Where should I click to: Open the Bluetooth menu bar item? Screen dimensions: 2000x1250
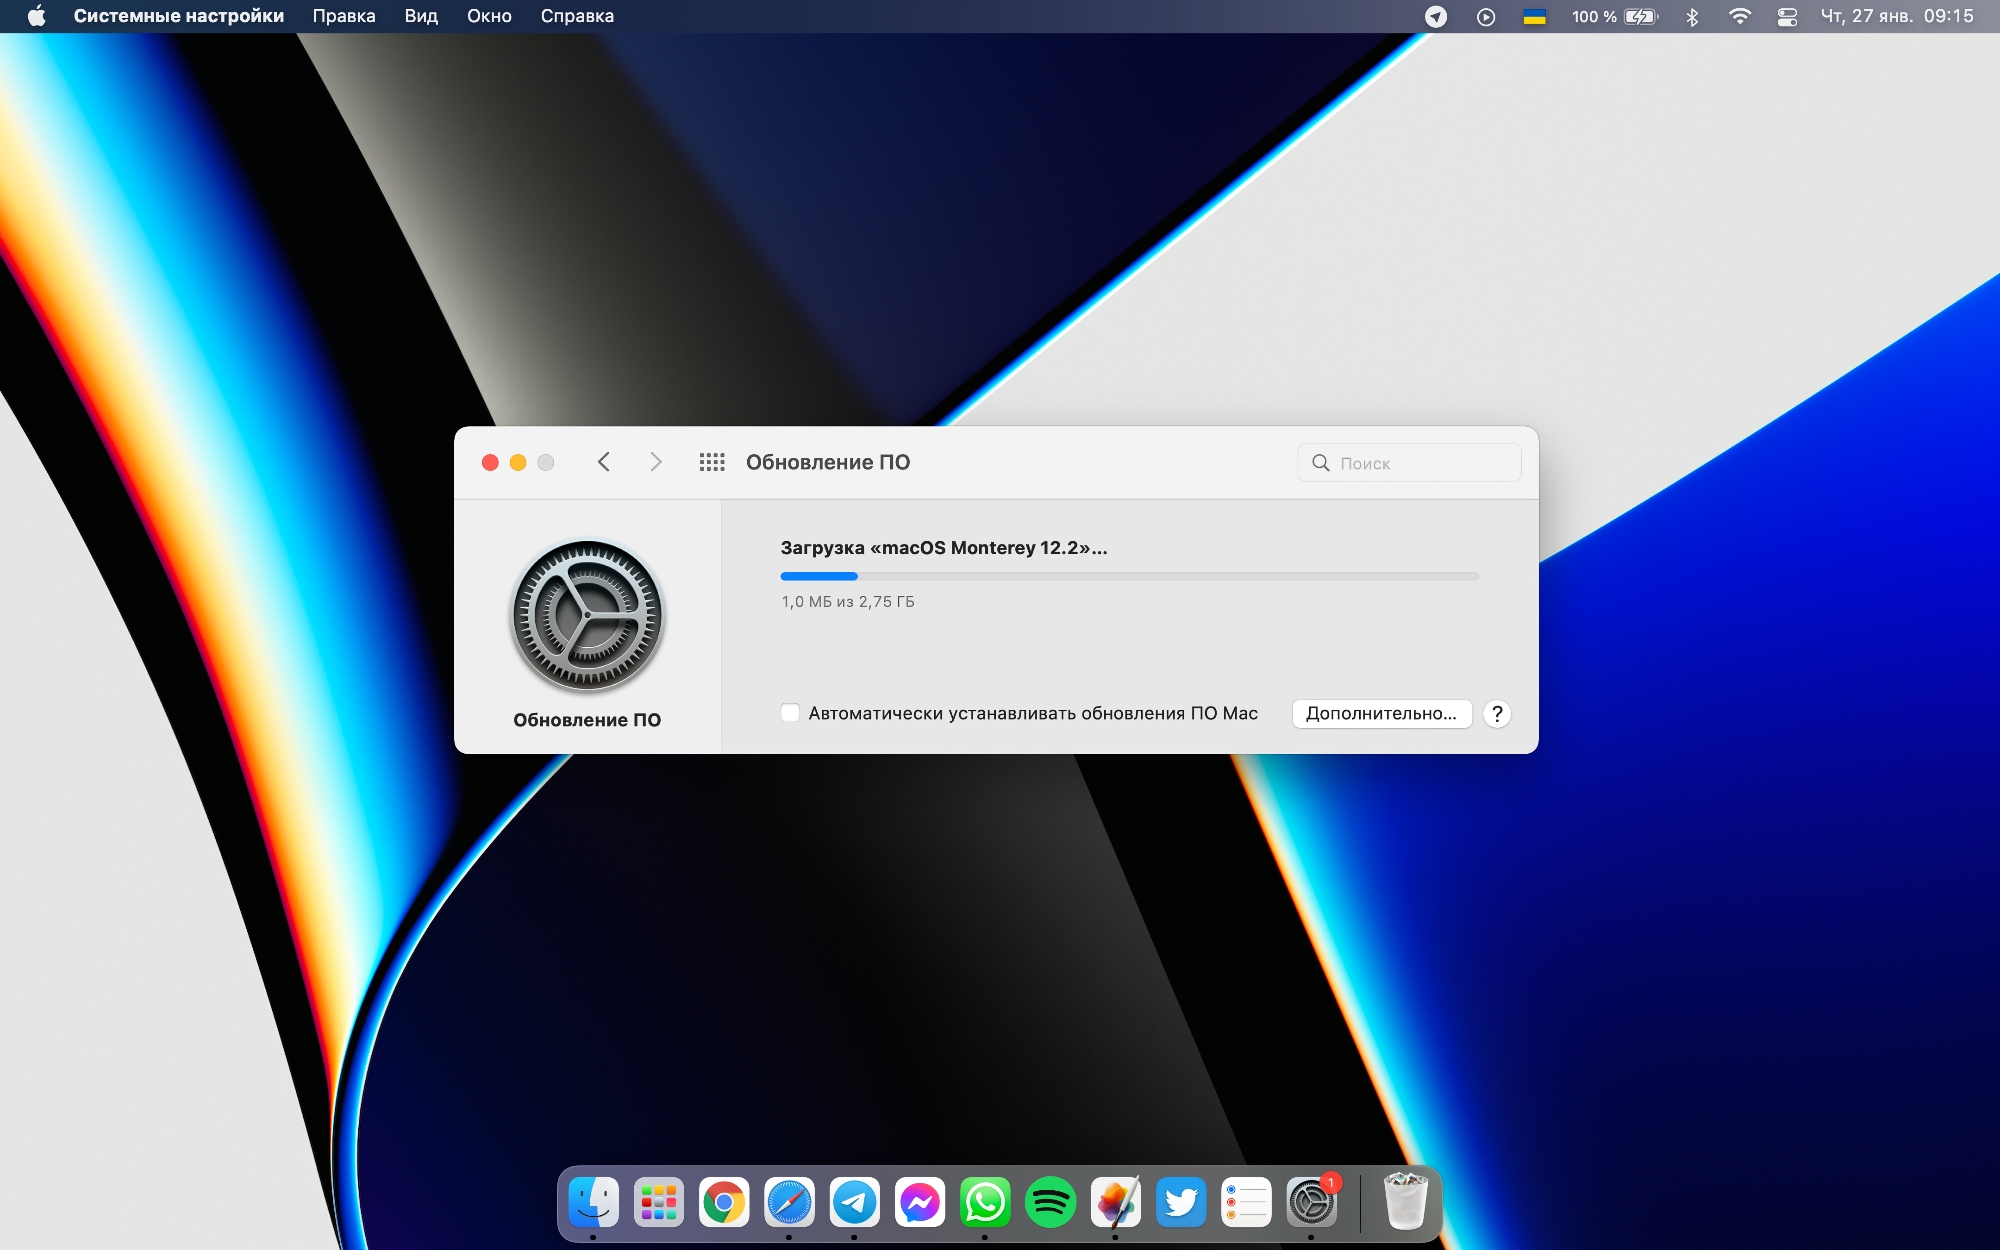tap(1692, 16)
